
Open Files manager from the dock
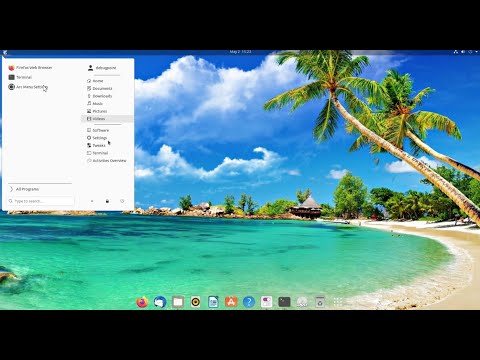click(178, 302)
